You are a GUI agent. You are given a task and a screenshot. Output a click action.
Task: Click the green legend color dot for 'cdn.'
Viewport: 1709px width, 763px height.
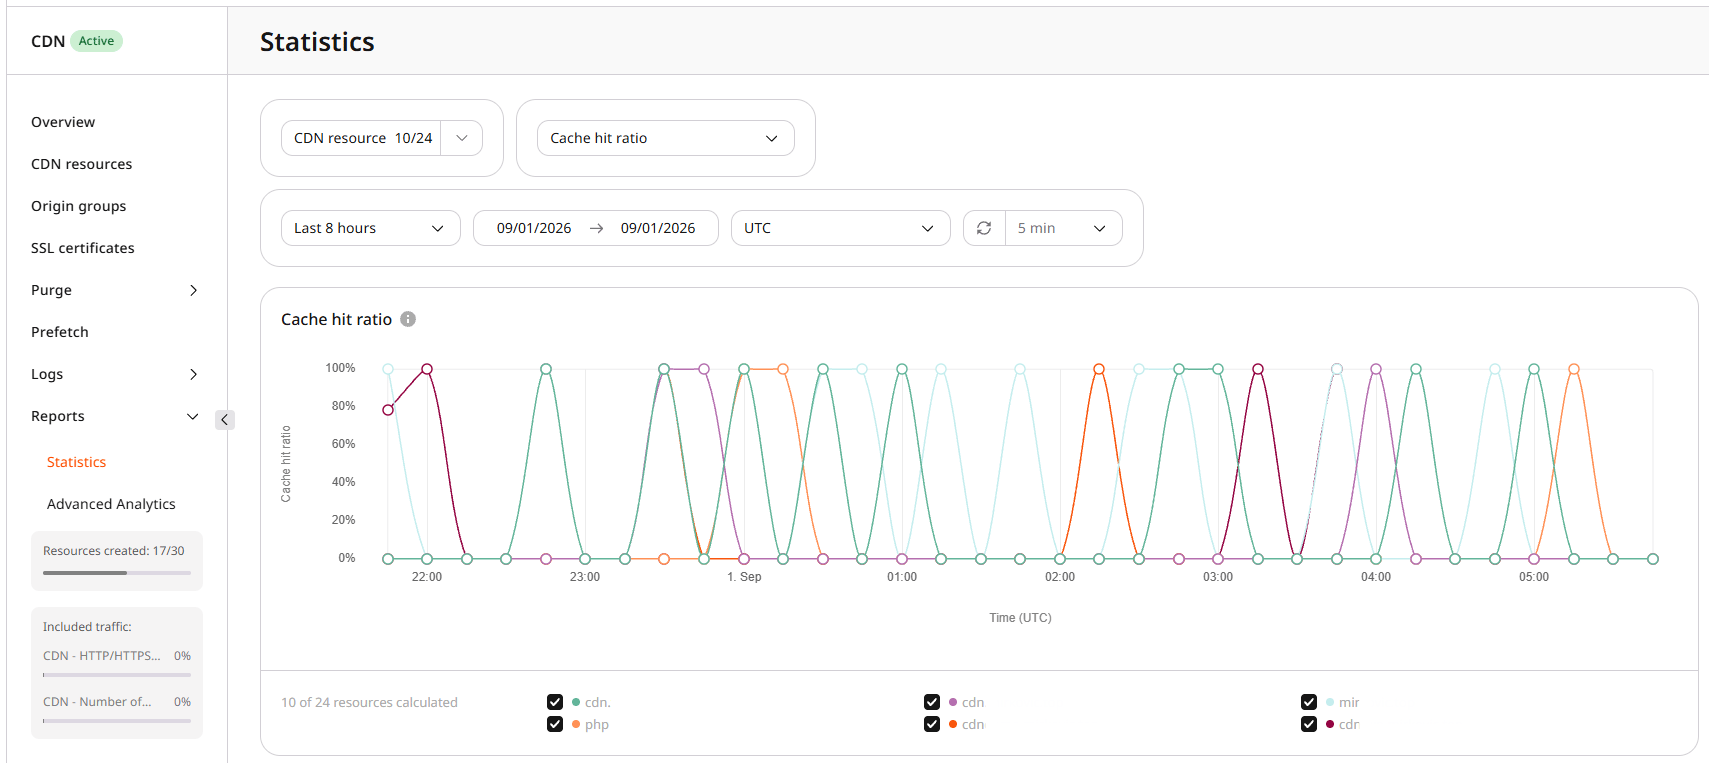[576, 702]
